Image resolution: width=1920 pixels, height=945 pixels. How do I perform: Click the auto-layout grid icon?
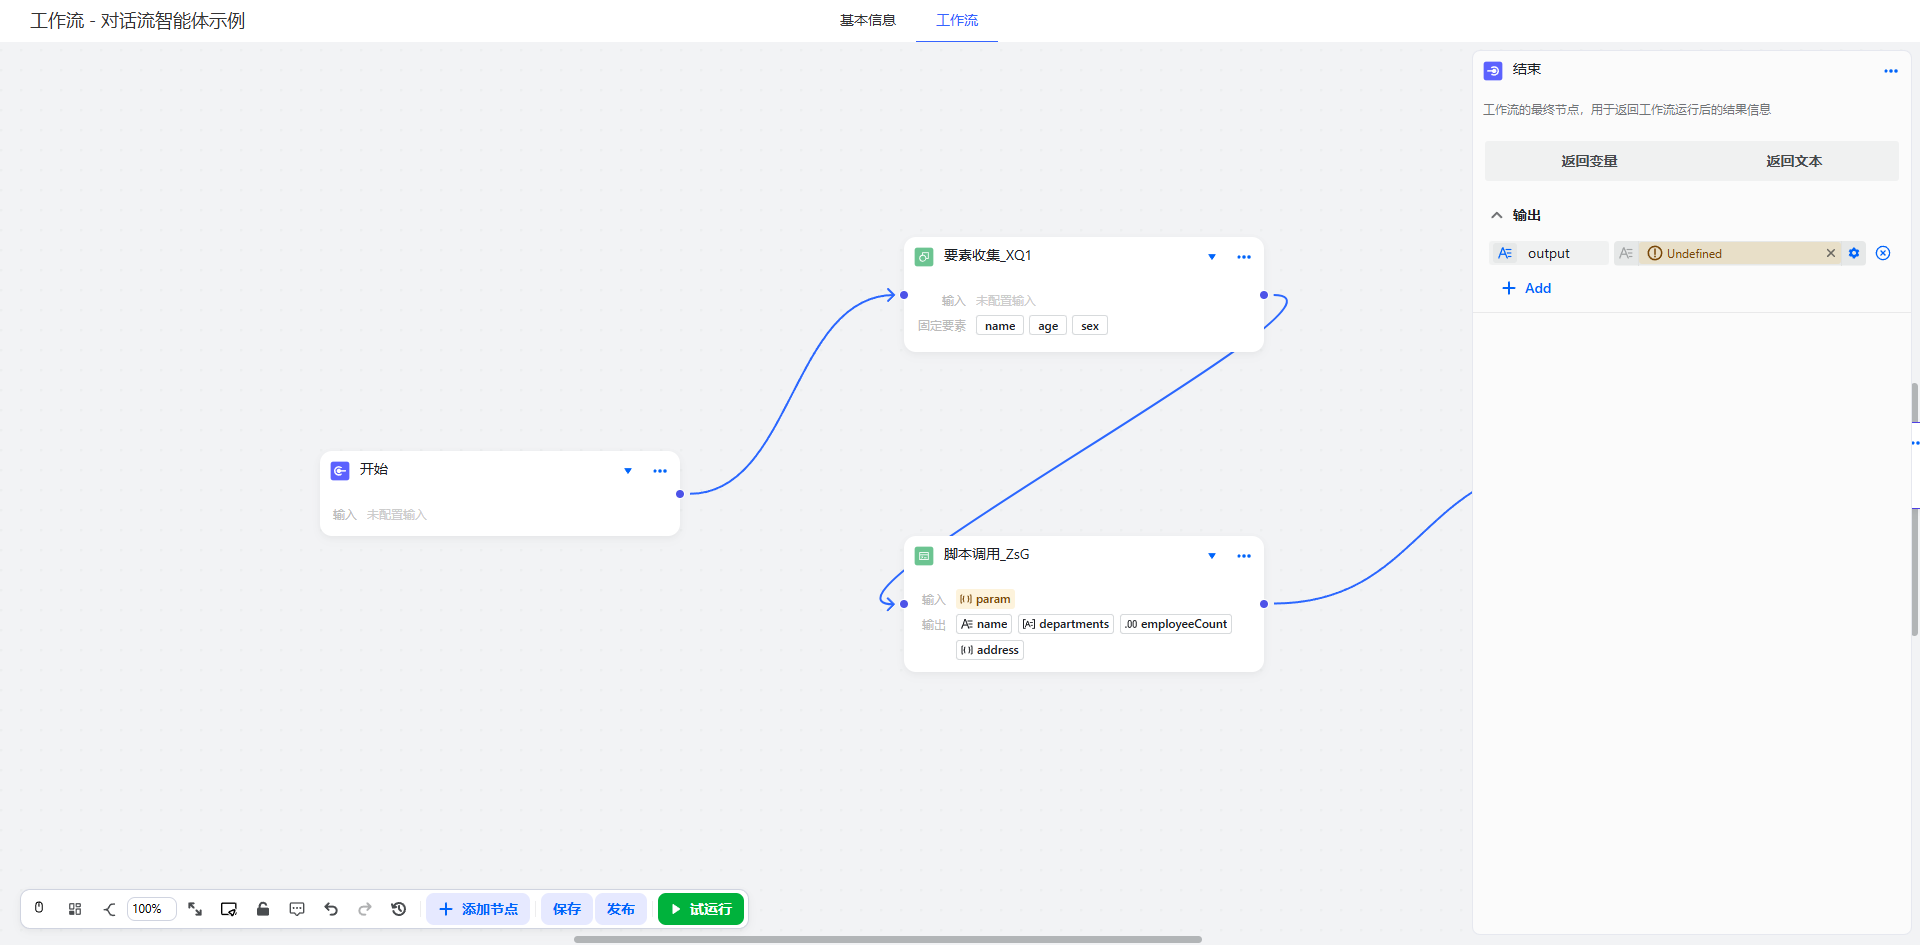(75, 909)
